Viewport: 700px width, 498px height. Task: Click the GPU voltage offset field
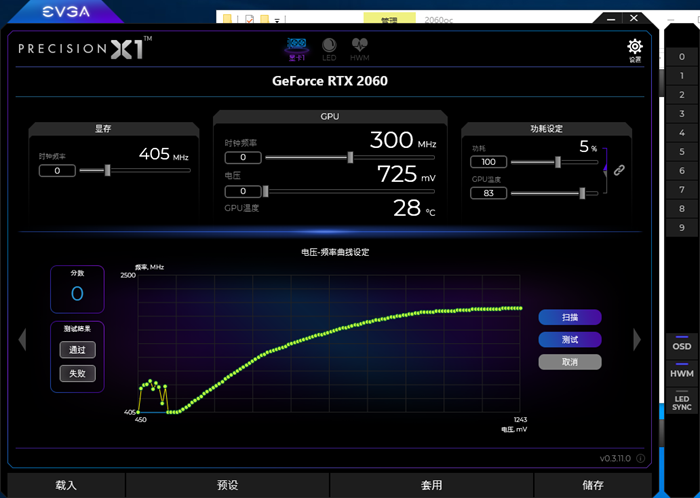pyautogui.click(x=243, y=191)
